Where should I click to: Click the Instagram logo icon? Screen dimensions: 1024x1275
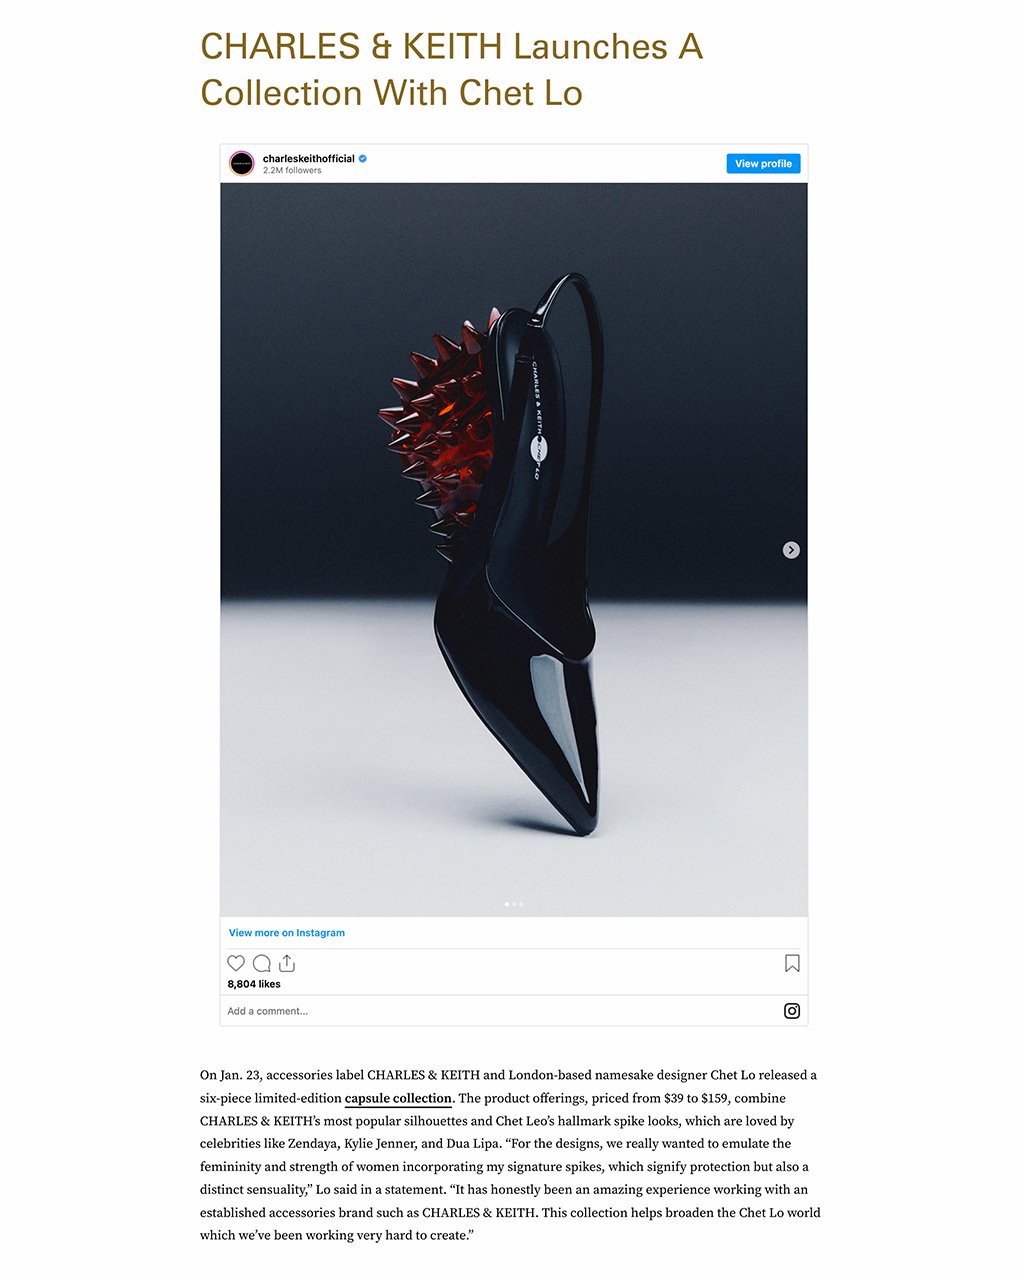click(x=792, y=1011)
